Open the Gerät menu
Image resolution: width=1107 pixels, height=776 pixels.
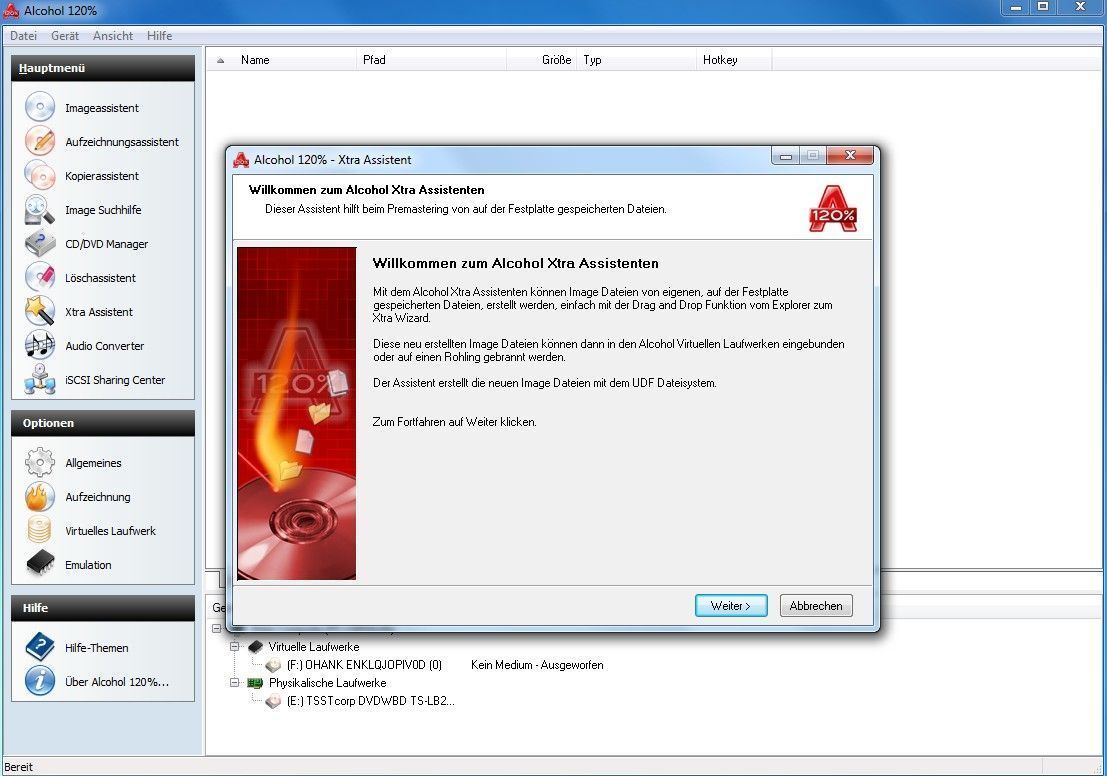coord(65,35)
